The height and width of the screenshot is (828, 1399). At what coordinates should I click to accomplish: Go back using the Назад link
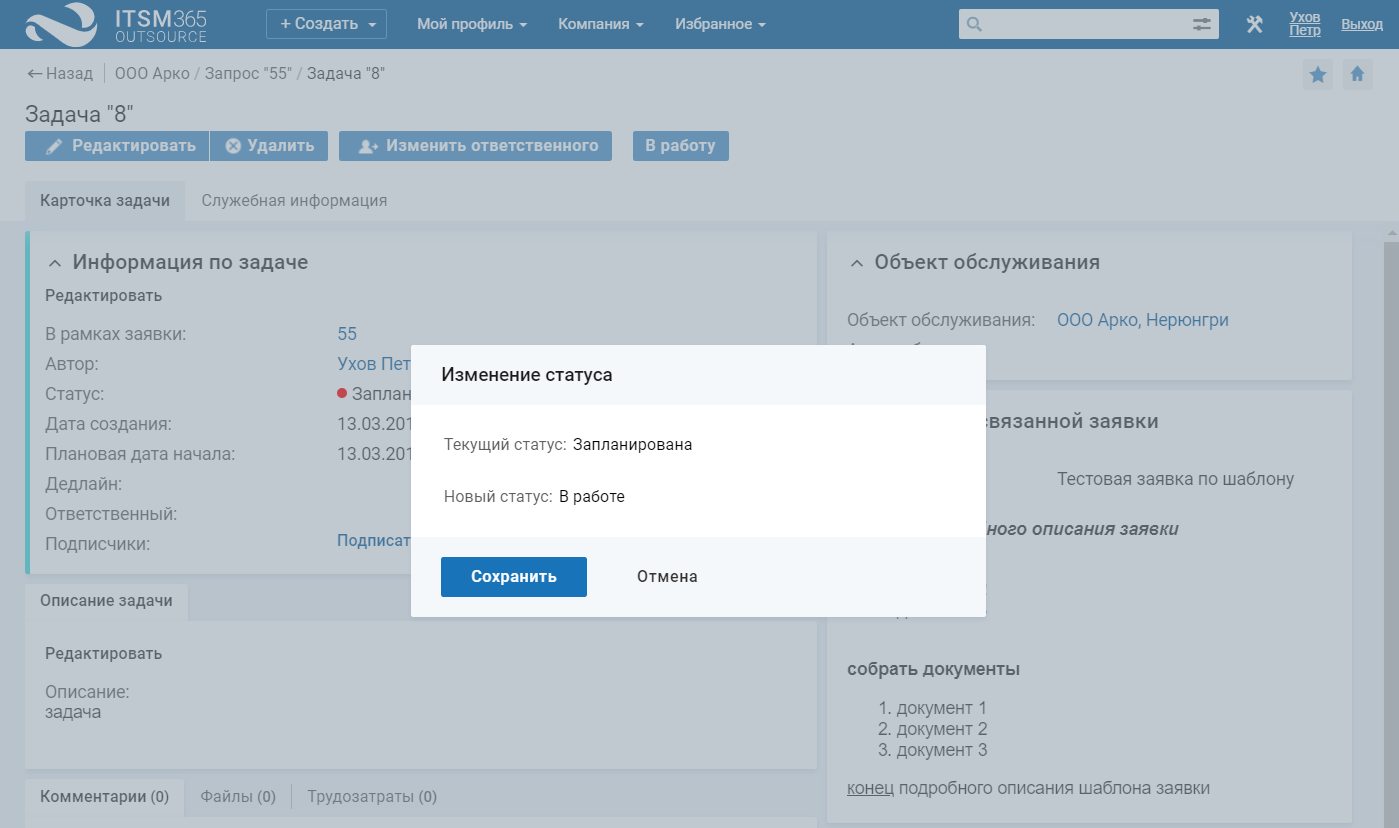pos(59,74)
